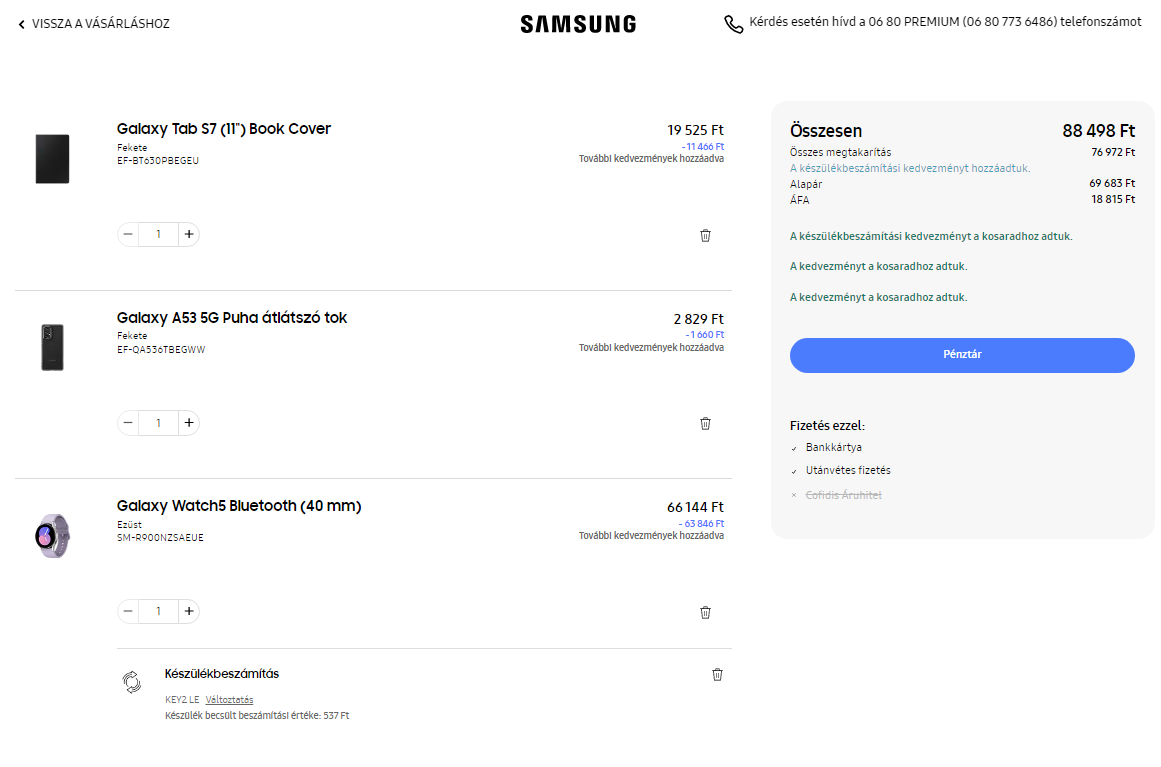The width and height of the screenshot is (1161, 767).
Task: Click Galaxy Watch5 quantity input field
Action: coord(158,611)
